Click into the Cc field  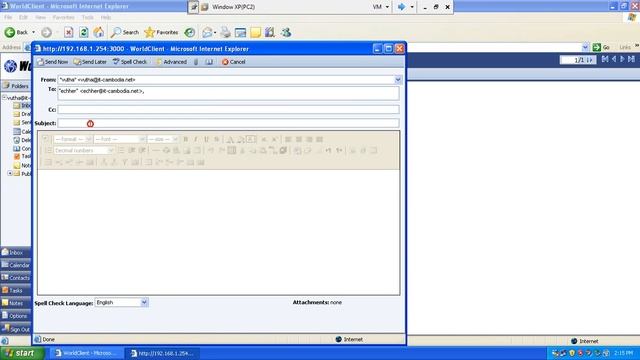[x=228, y=109]
